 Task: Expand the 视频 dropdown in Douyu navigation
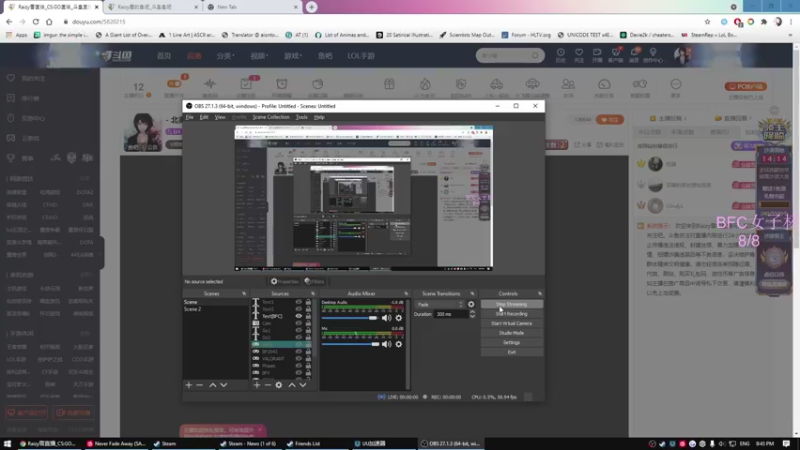[x=259, y=56]
